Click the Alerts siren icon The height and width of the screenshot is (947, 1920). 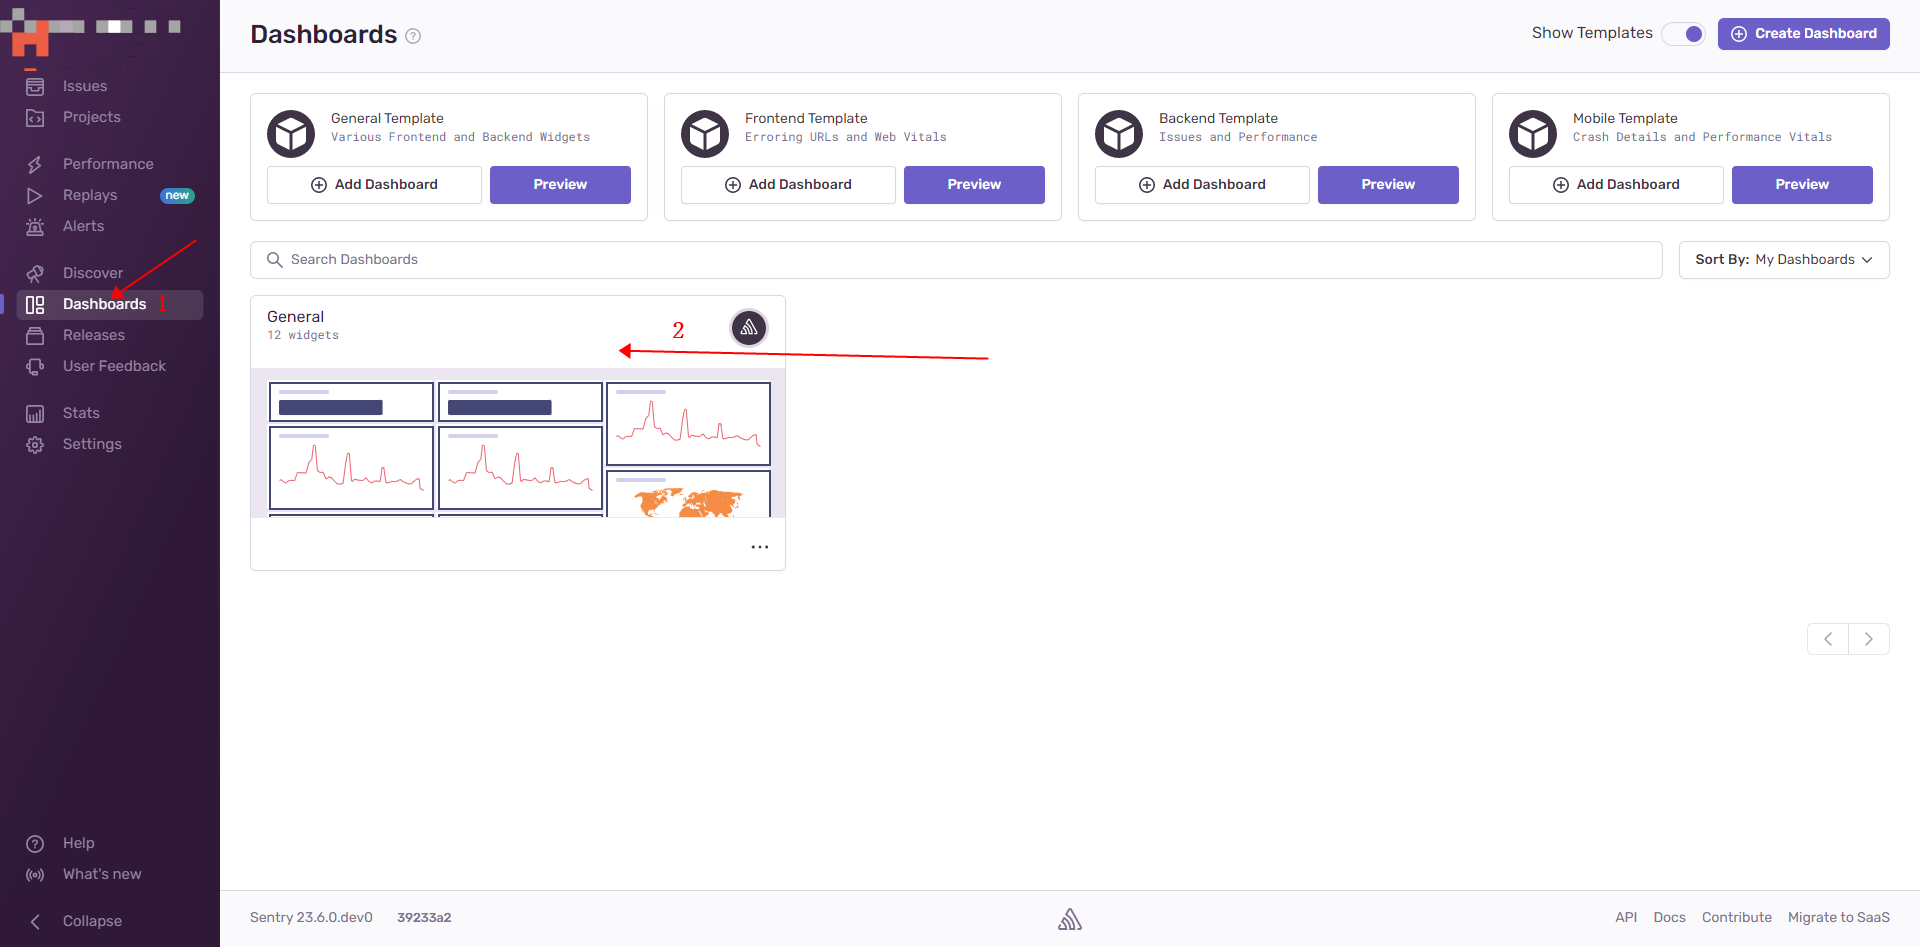coord(35,226)
